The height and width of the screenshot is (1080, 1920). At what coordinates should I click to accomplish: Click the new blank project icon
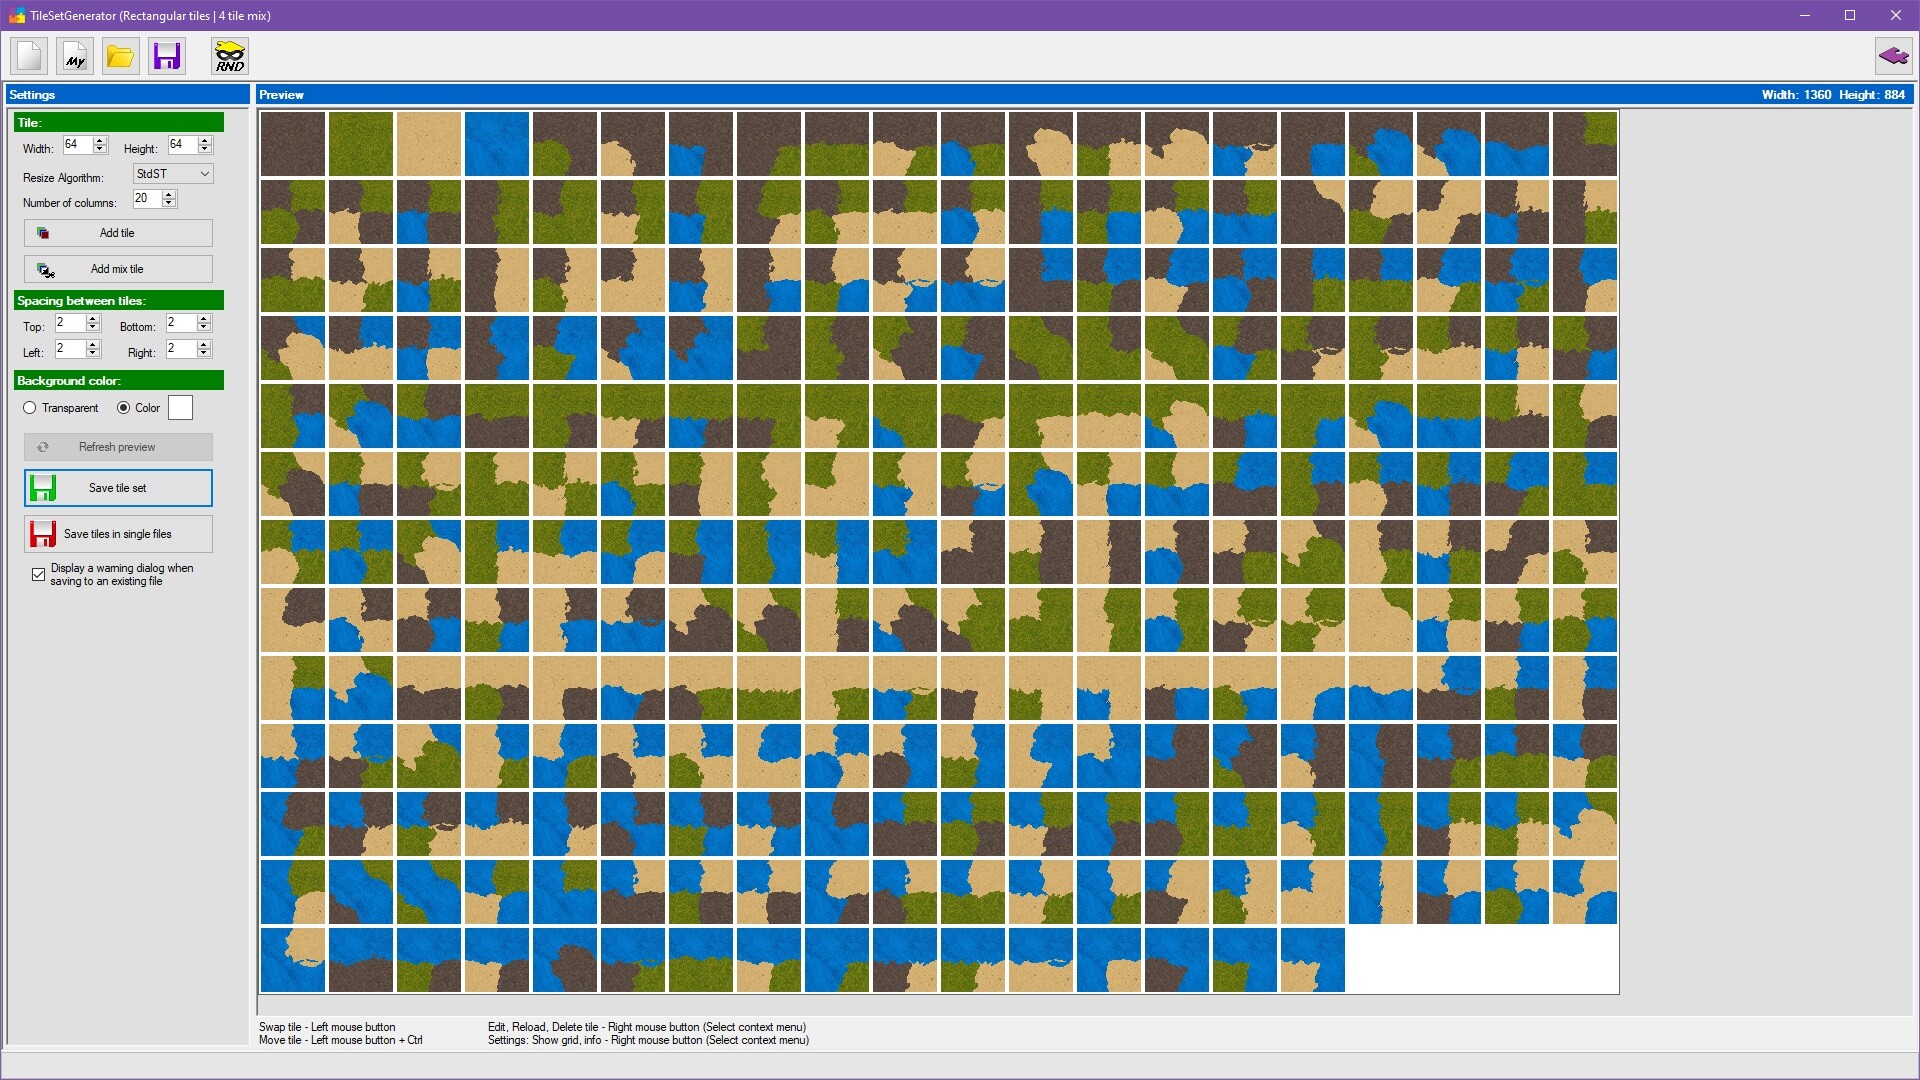tap(30, 56)
